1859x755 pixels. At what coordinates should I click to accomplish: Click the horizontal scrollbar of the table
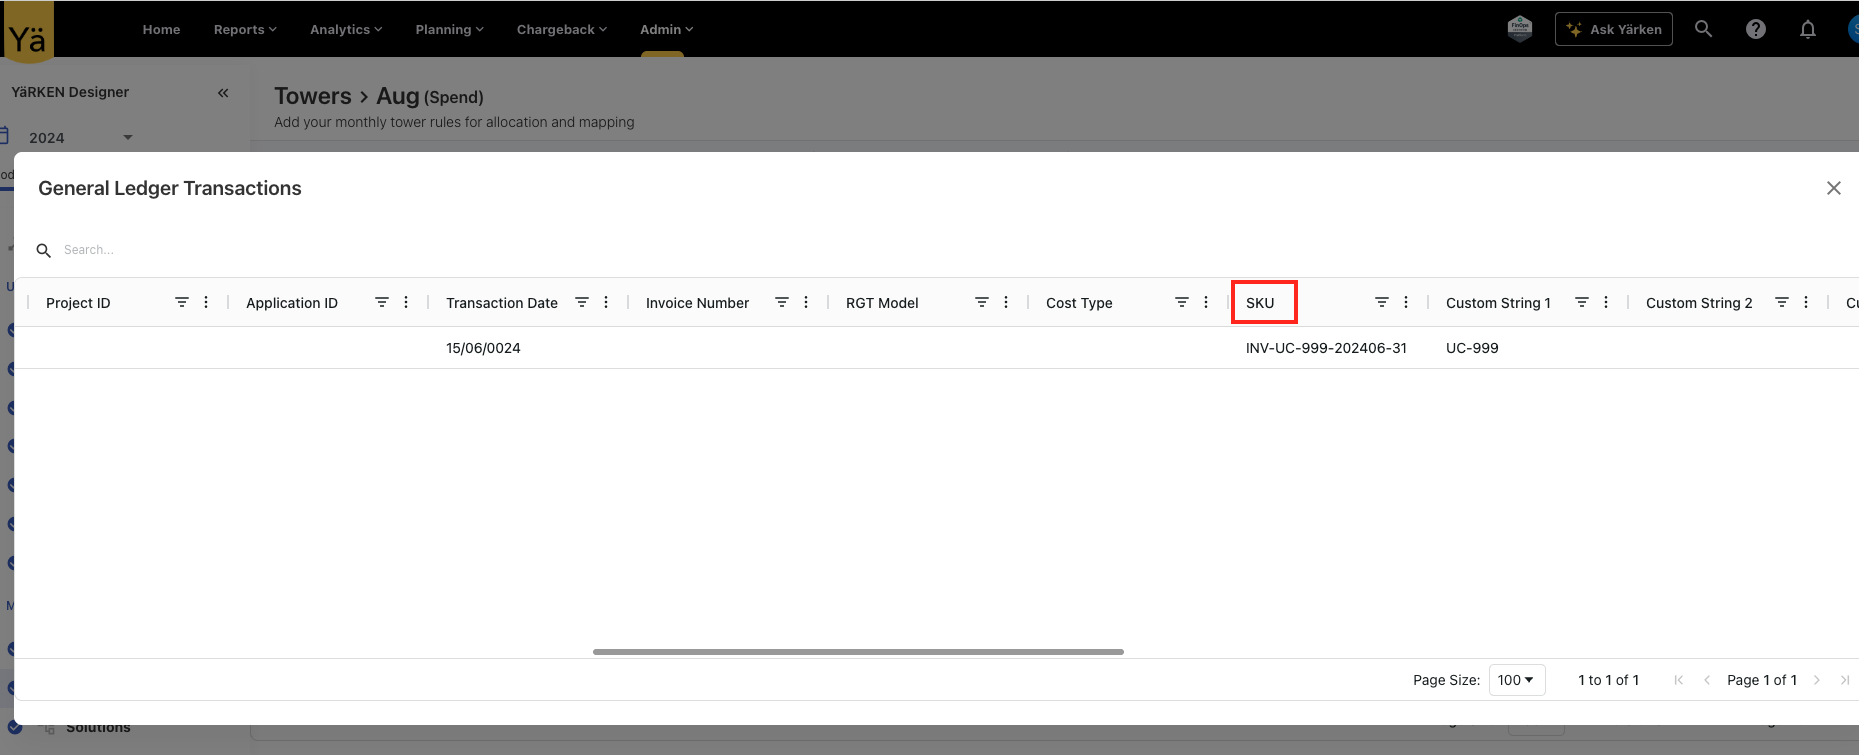(x=858, y=652)
